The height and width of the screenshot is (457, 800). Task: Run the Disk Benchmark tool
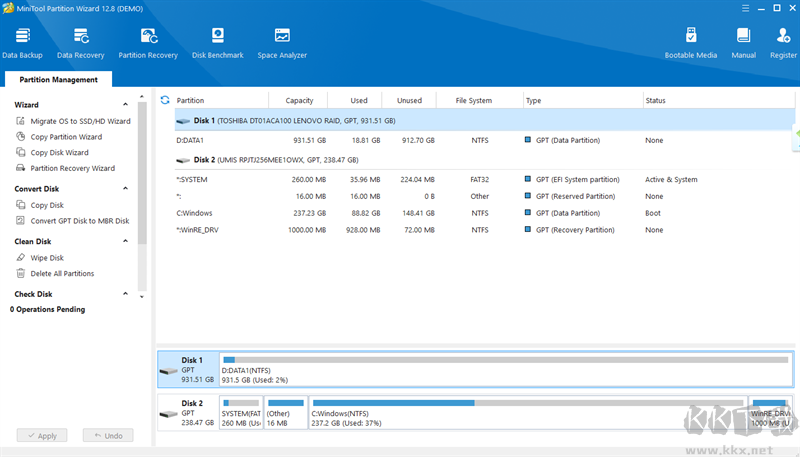pos(217,42)
